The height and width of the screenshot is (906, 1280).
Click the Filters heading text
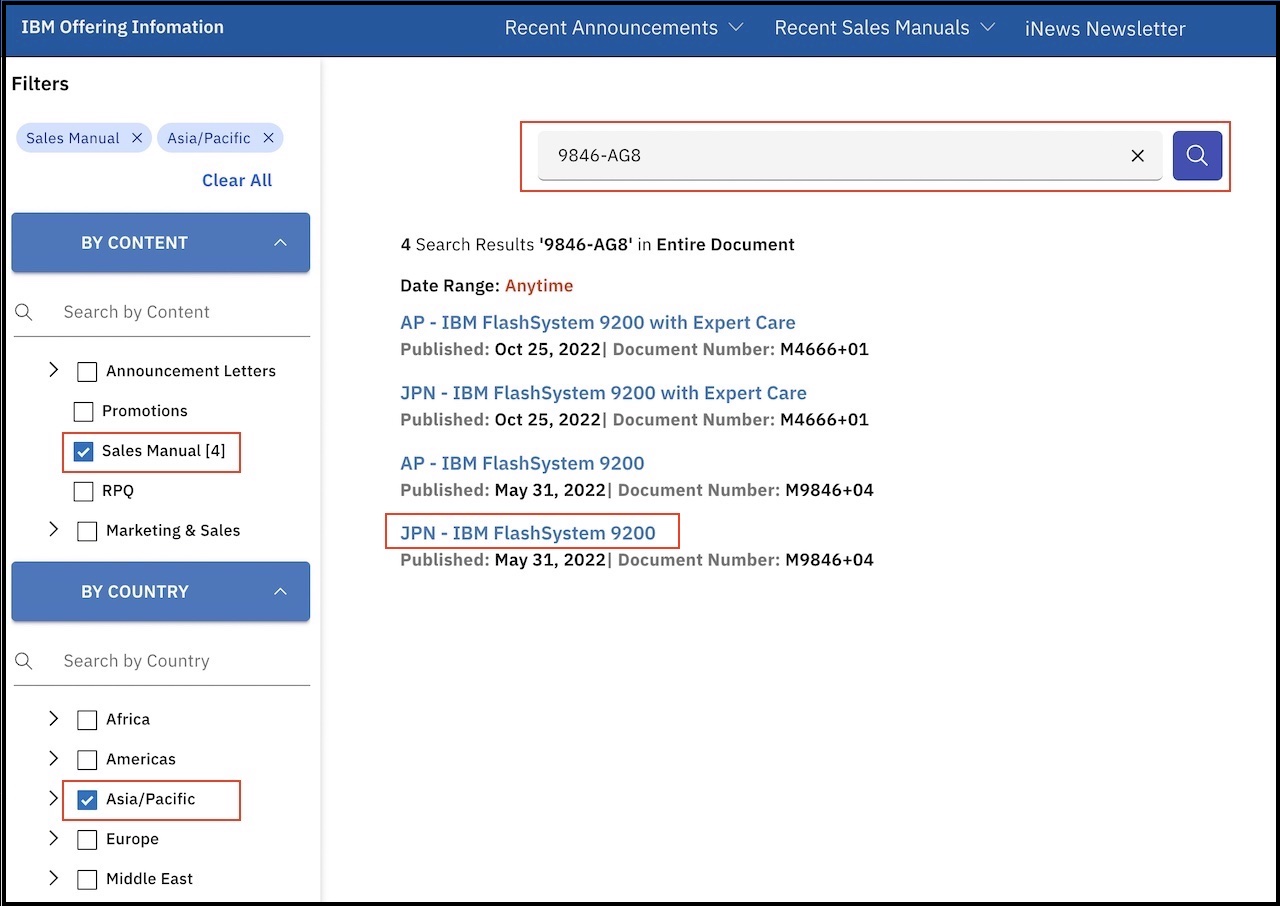coord(40,84)
